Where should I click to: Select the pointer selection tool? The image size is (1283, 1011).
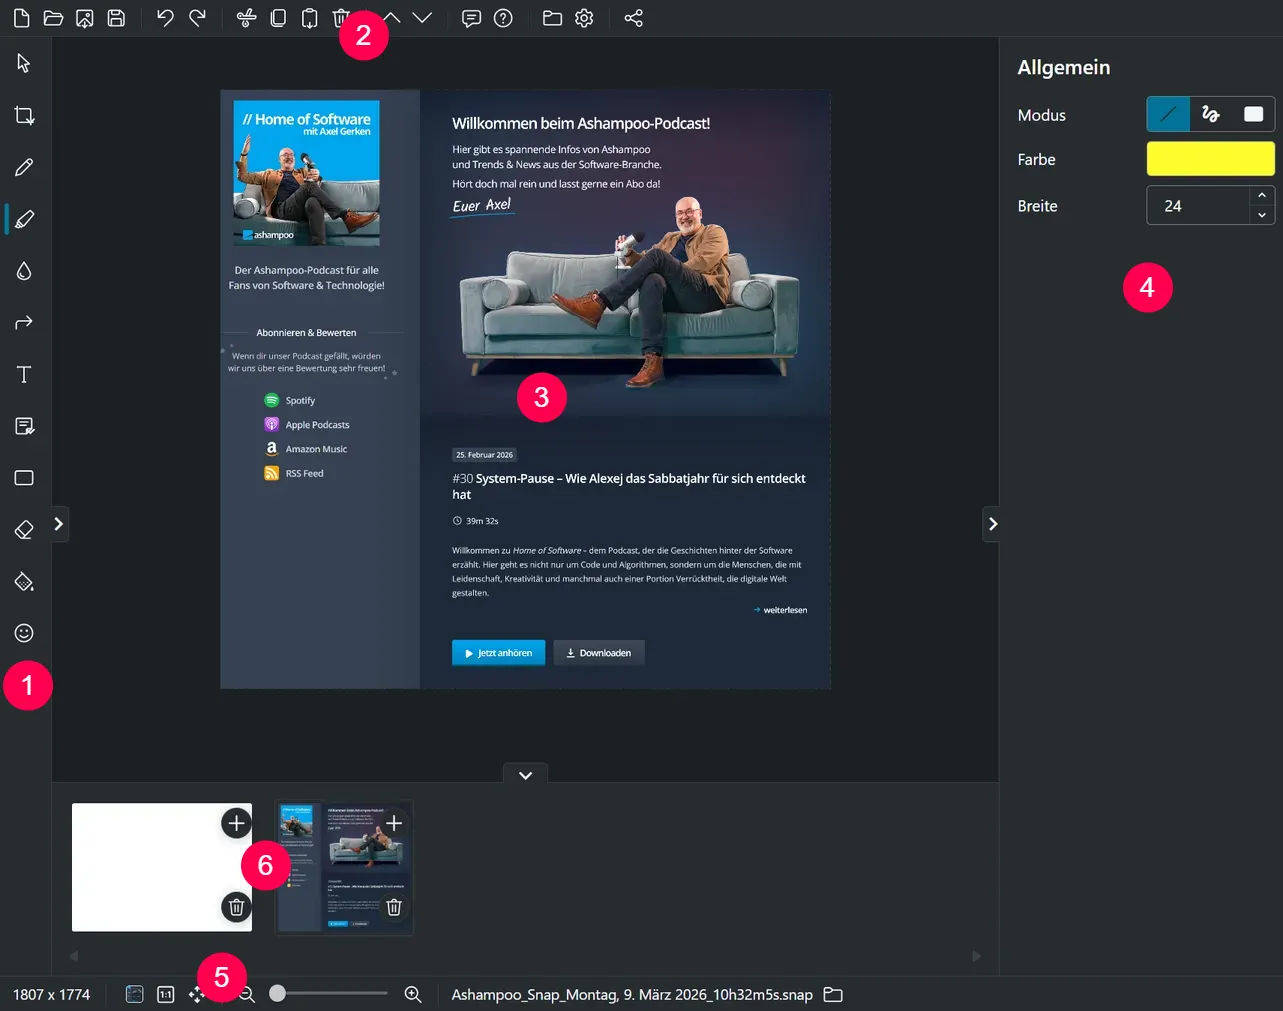24,64
